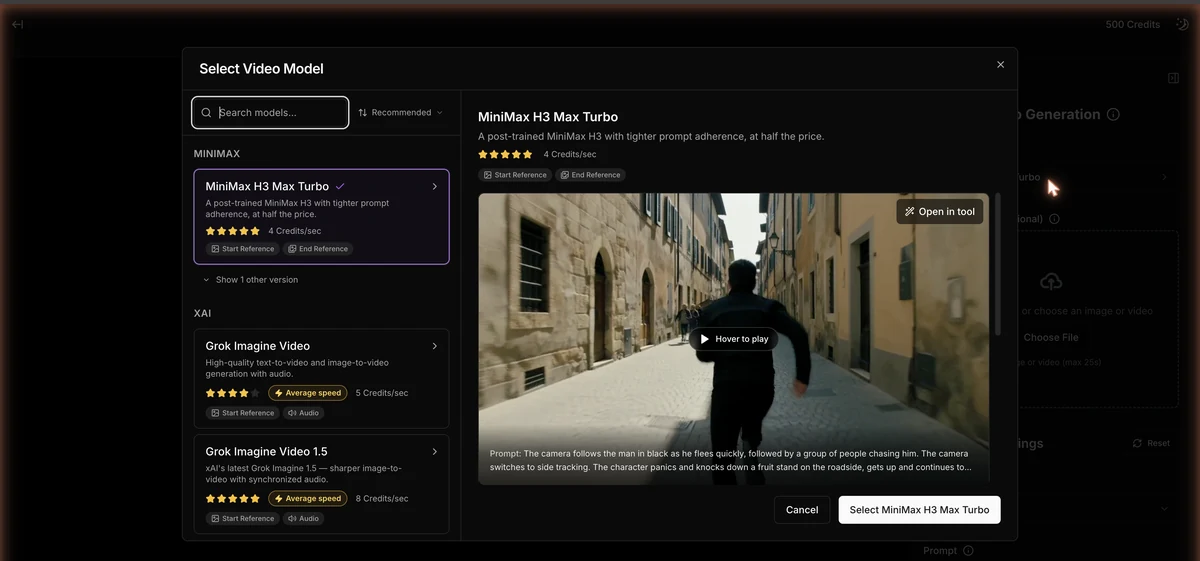This screenshot has height=561, width=1200.
Task: Select the Grok Imagine Video model card
Action: [x=321, y=378]
